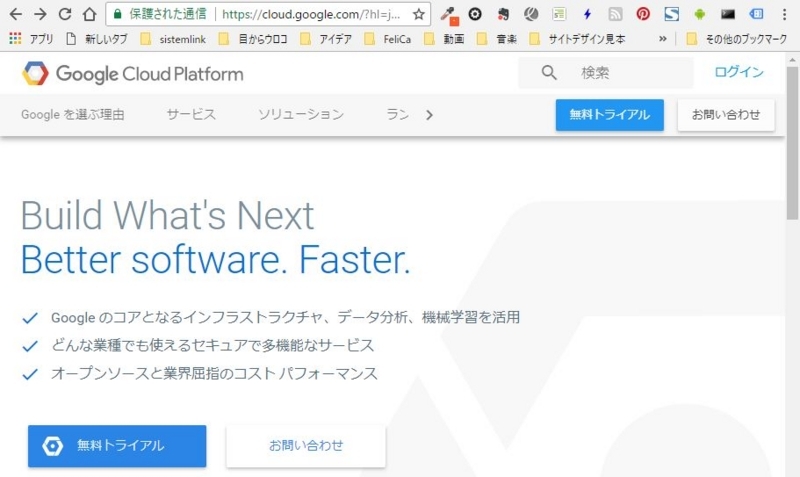Click into the 検索 search field
The height and width of the screenshot is (477, 800).
[x=606, y=73]
